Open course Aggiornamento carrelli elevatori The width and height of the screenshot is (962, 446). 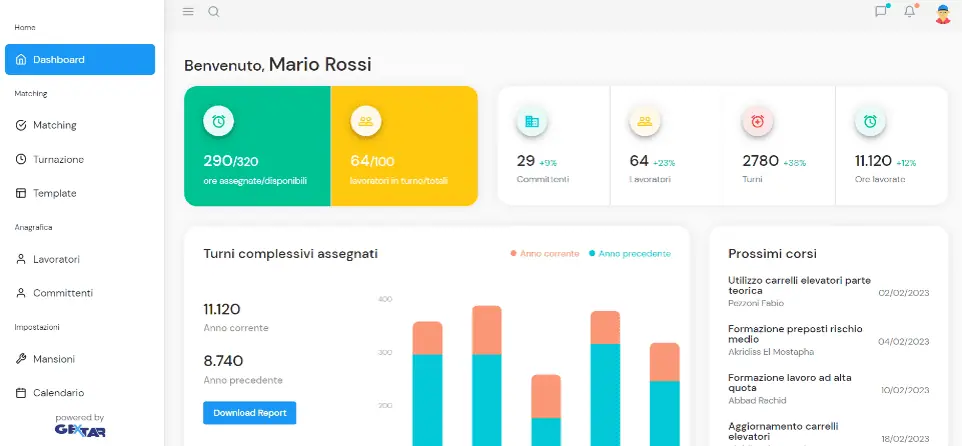(783, 431)
